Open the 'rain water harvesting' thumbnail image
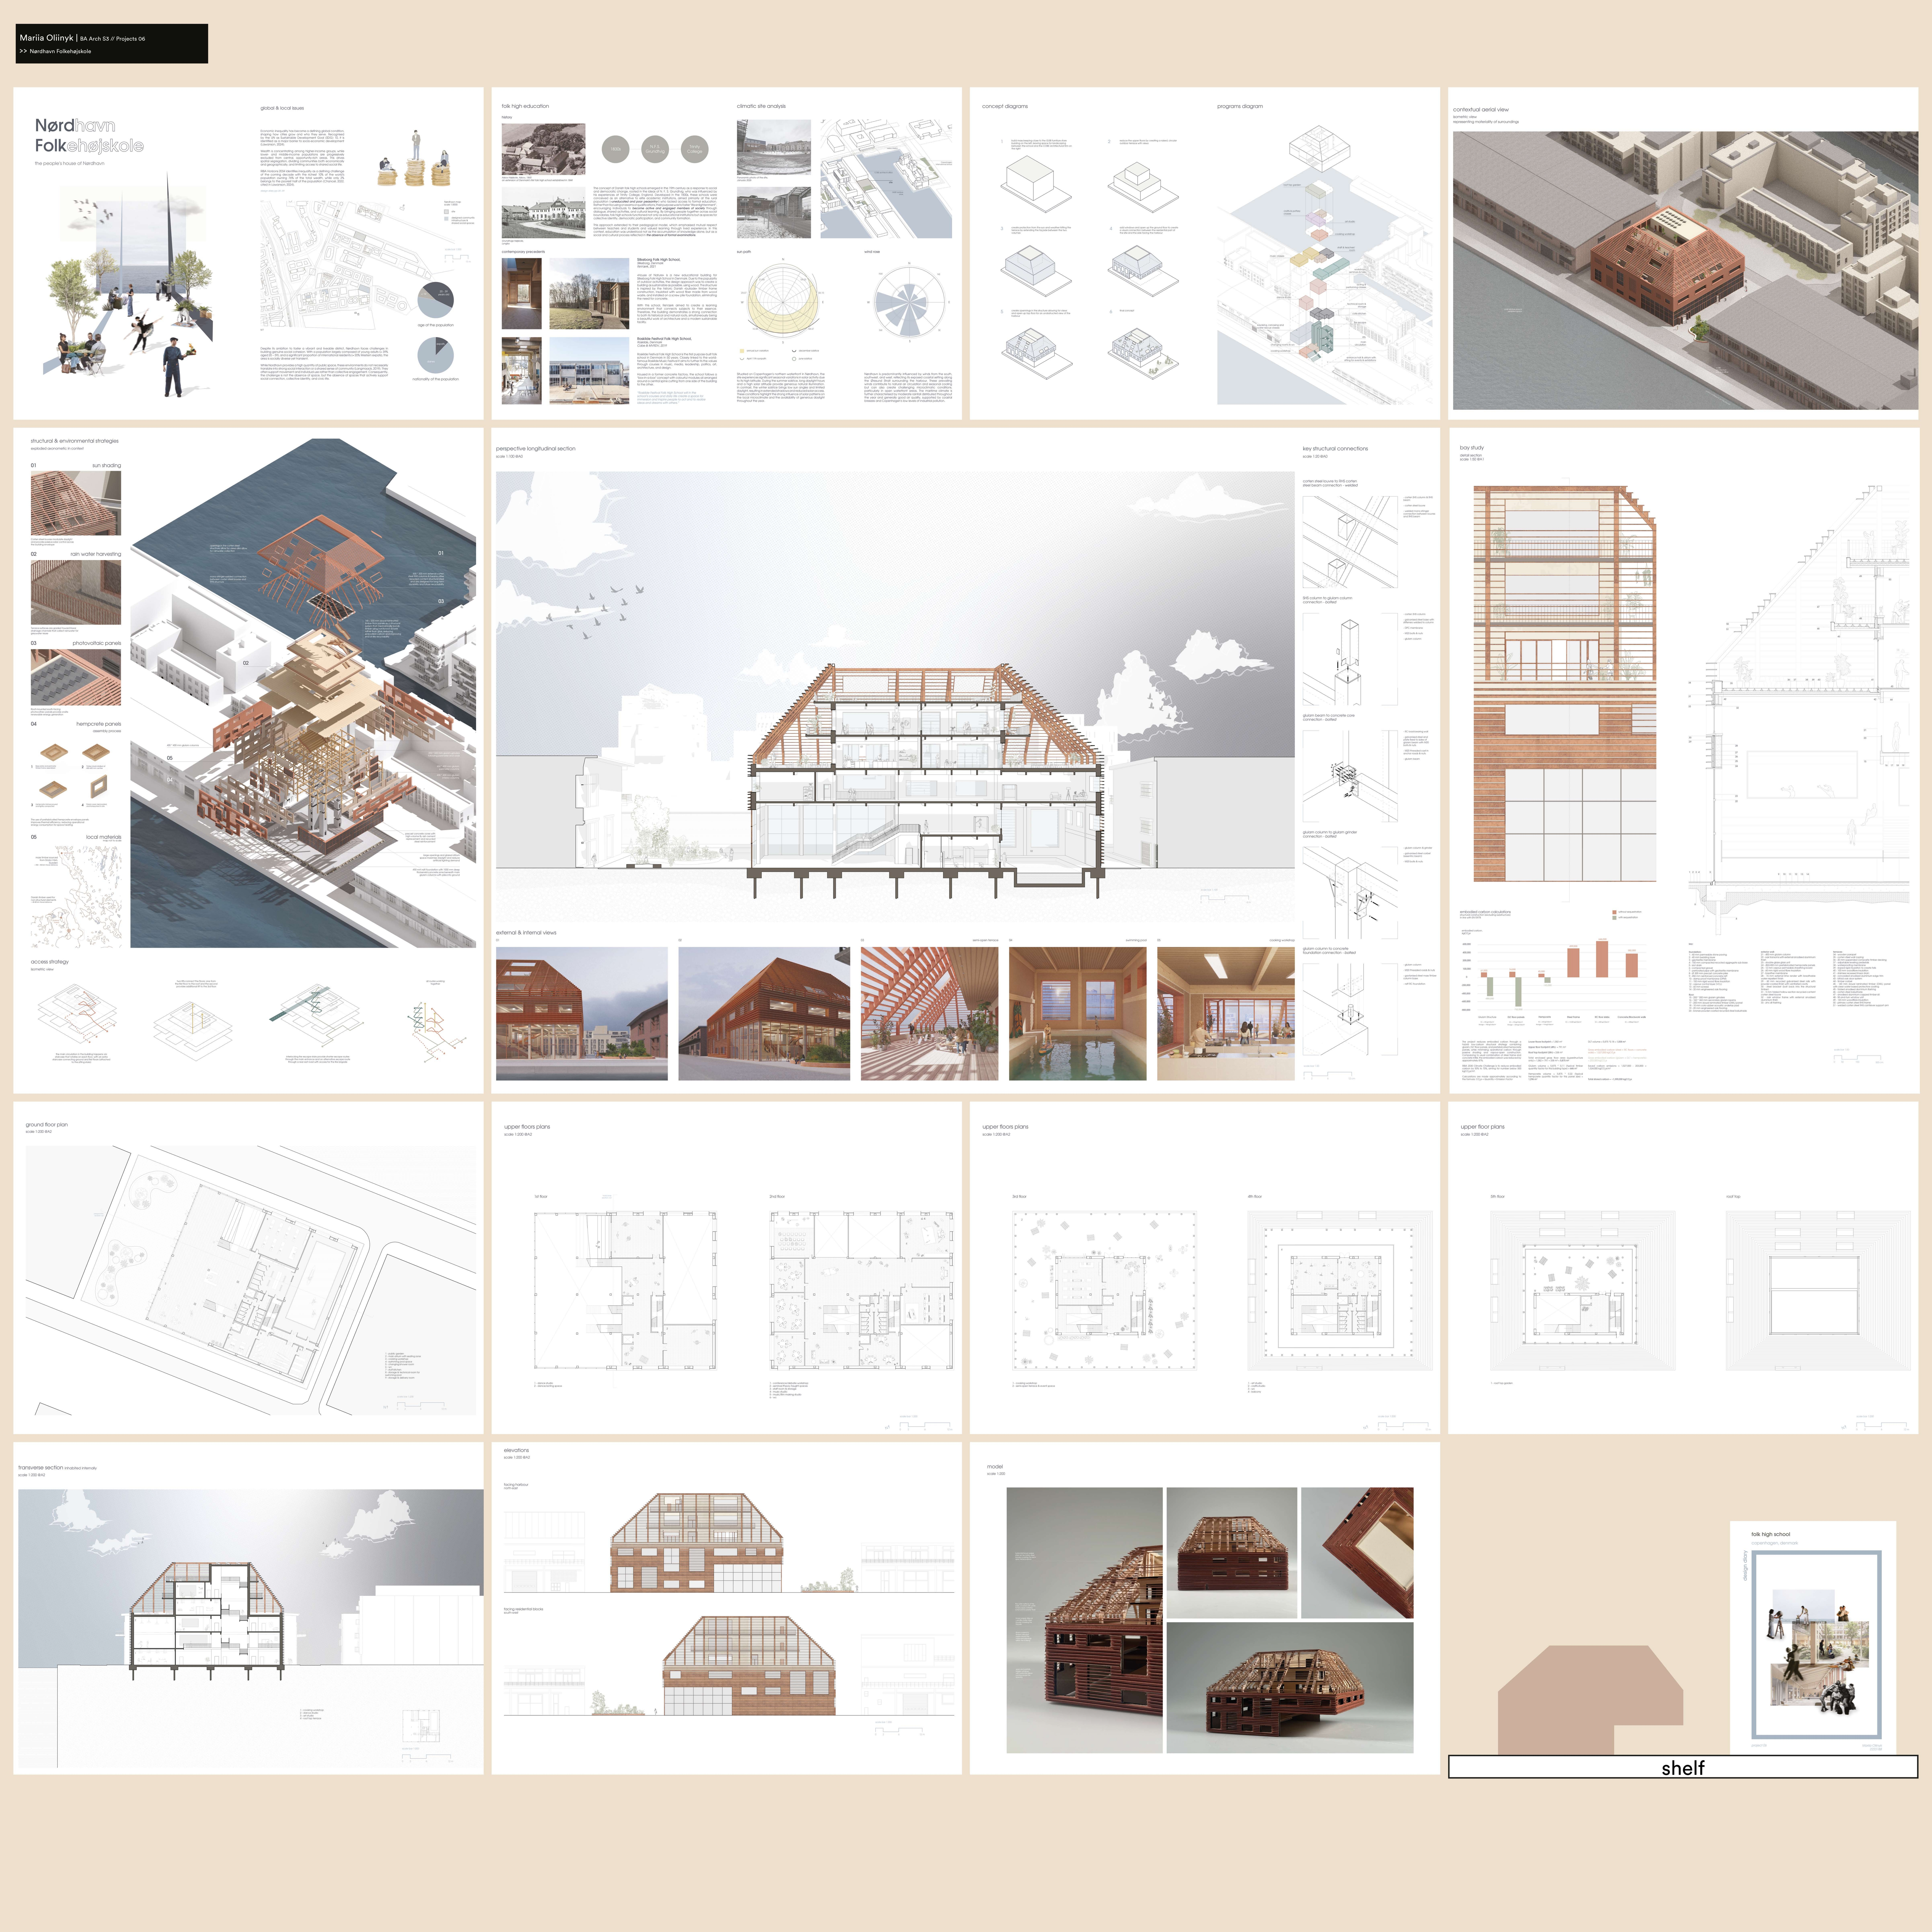The width and height of the screenshot is (1932, 1932). click(76, 592)
